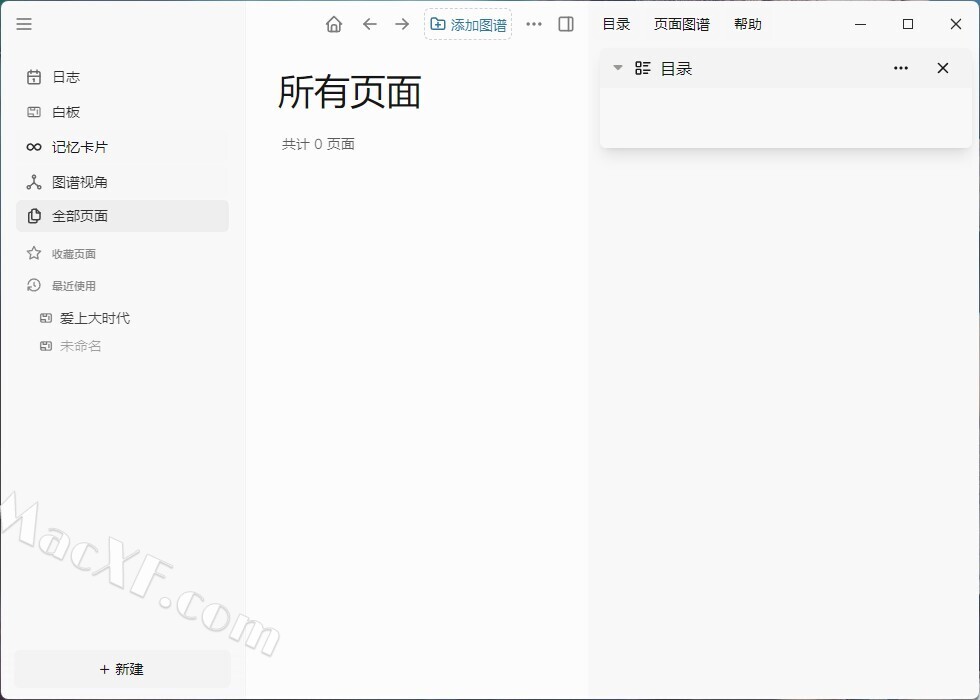Click the 收藏页面 star icon
The width and height of the screenshot is (980, 700).
[x=34, y=253]
